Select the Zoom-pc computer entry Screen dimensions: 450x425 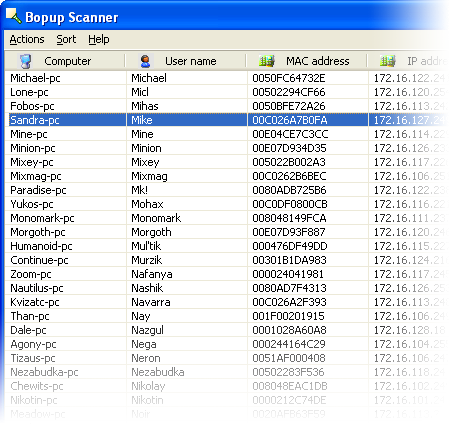coord(31,274)
